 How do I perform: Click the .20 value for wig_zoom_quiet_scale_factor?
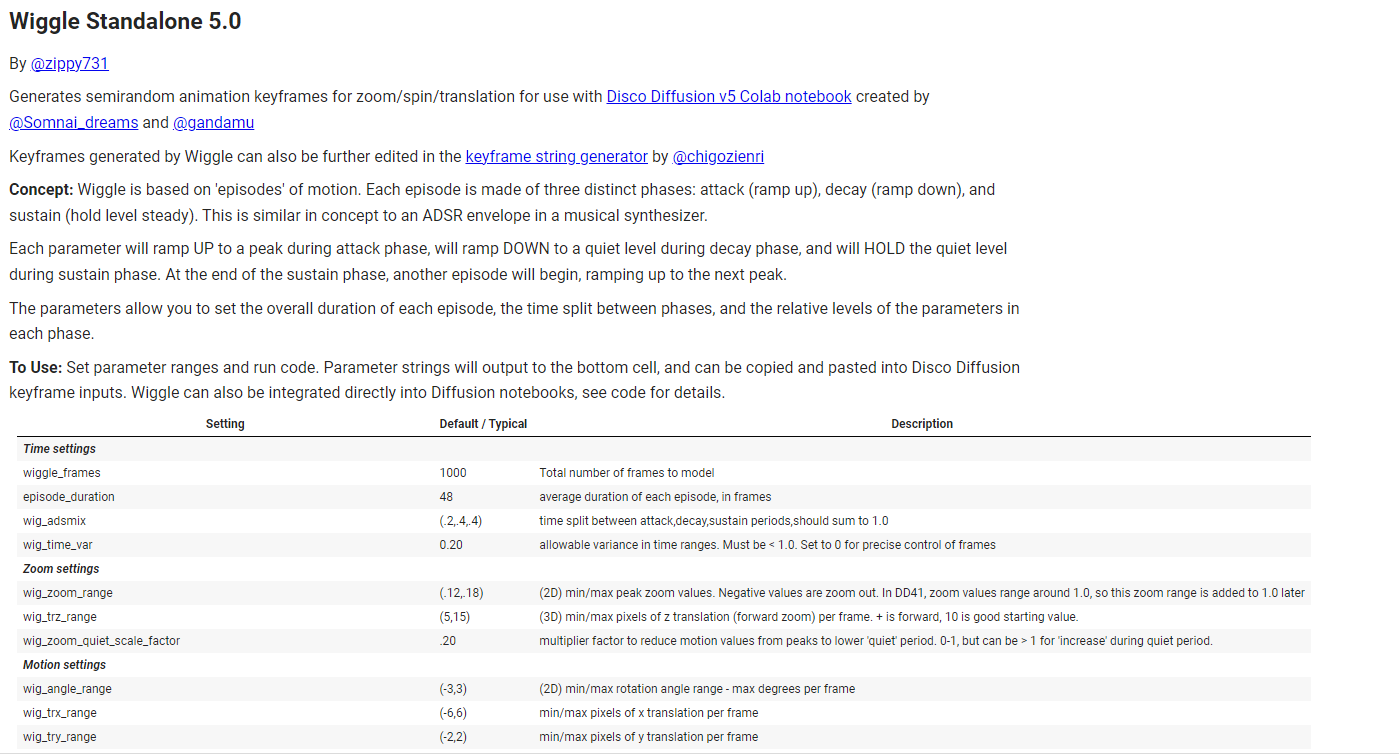point(447,641)
